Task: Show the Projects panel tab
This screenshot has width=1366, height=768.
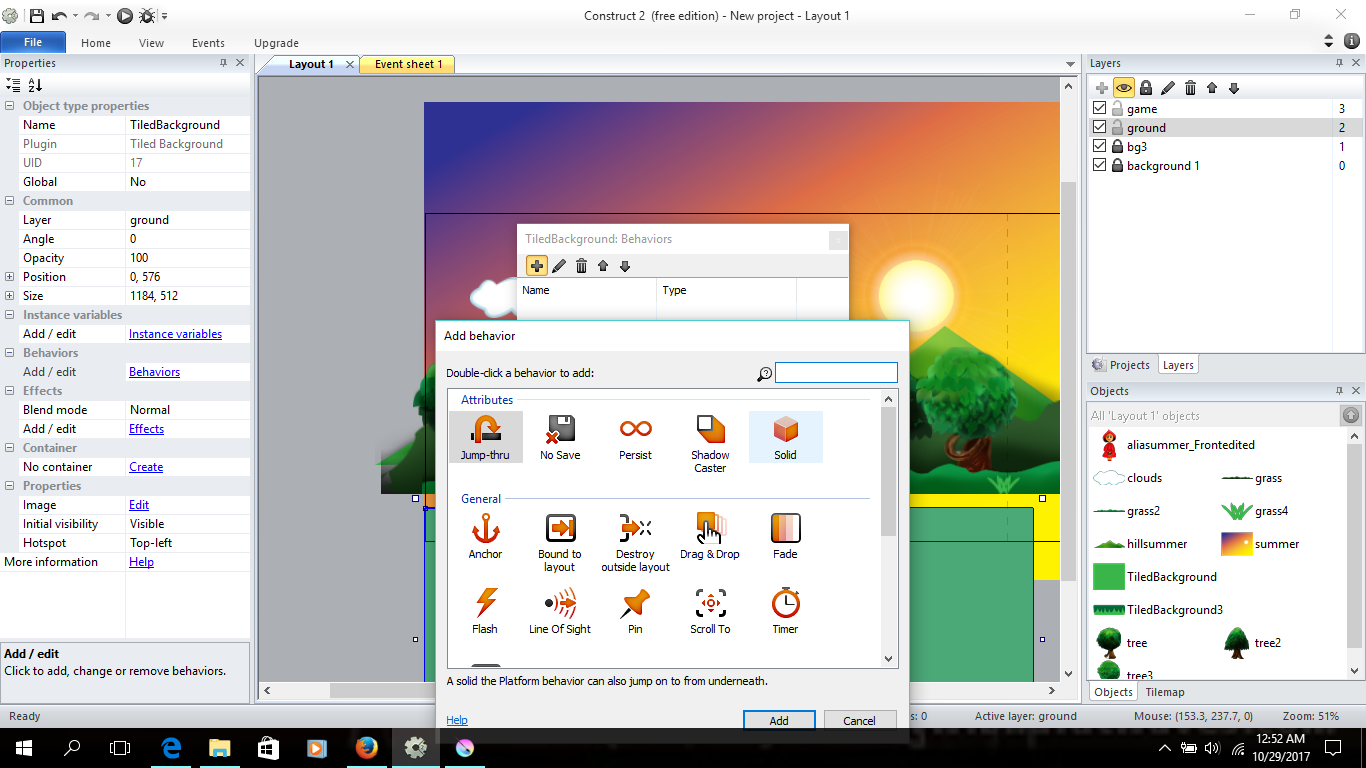Action: coord(1122,365)
